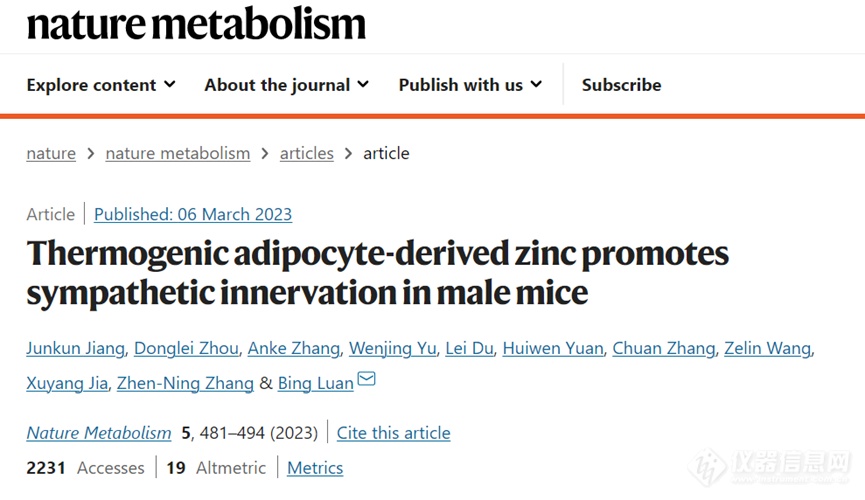Open the Metrics link
The image size is (865, 500).
315,467
